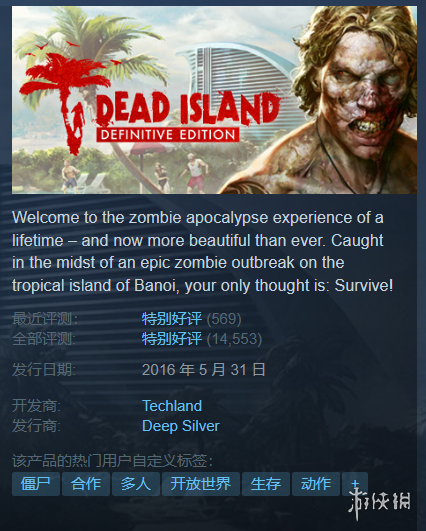Open the 开放世界 tag
426x531 pixels.
tap(201, 484)
